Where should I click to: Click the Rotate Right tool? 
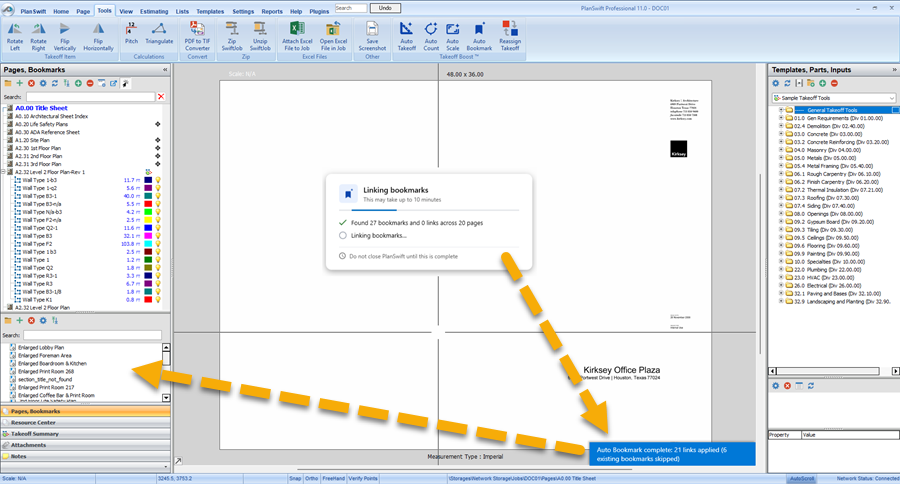click(38, 37)
